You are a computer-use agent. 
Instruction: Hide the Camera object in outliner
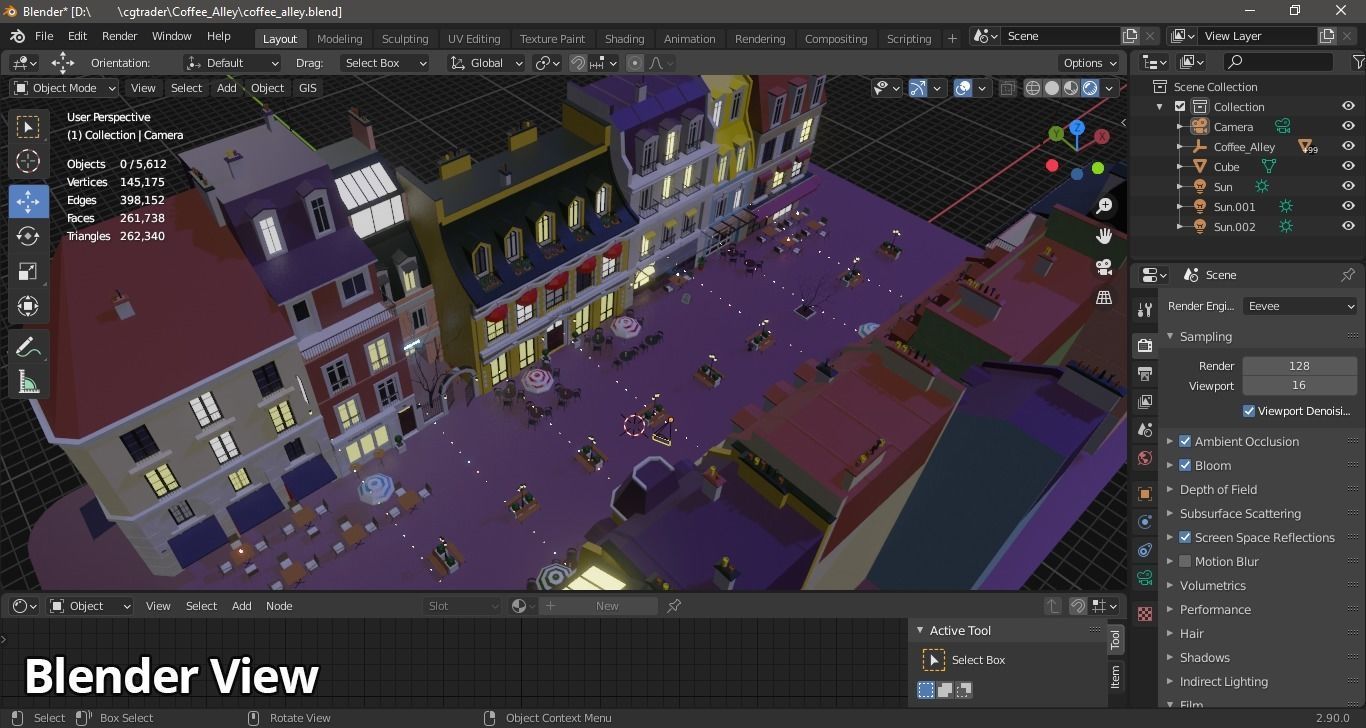pyautogui.click(x=1348, y=127)
